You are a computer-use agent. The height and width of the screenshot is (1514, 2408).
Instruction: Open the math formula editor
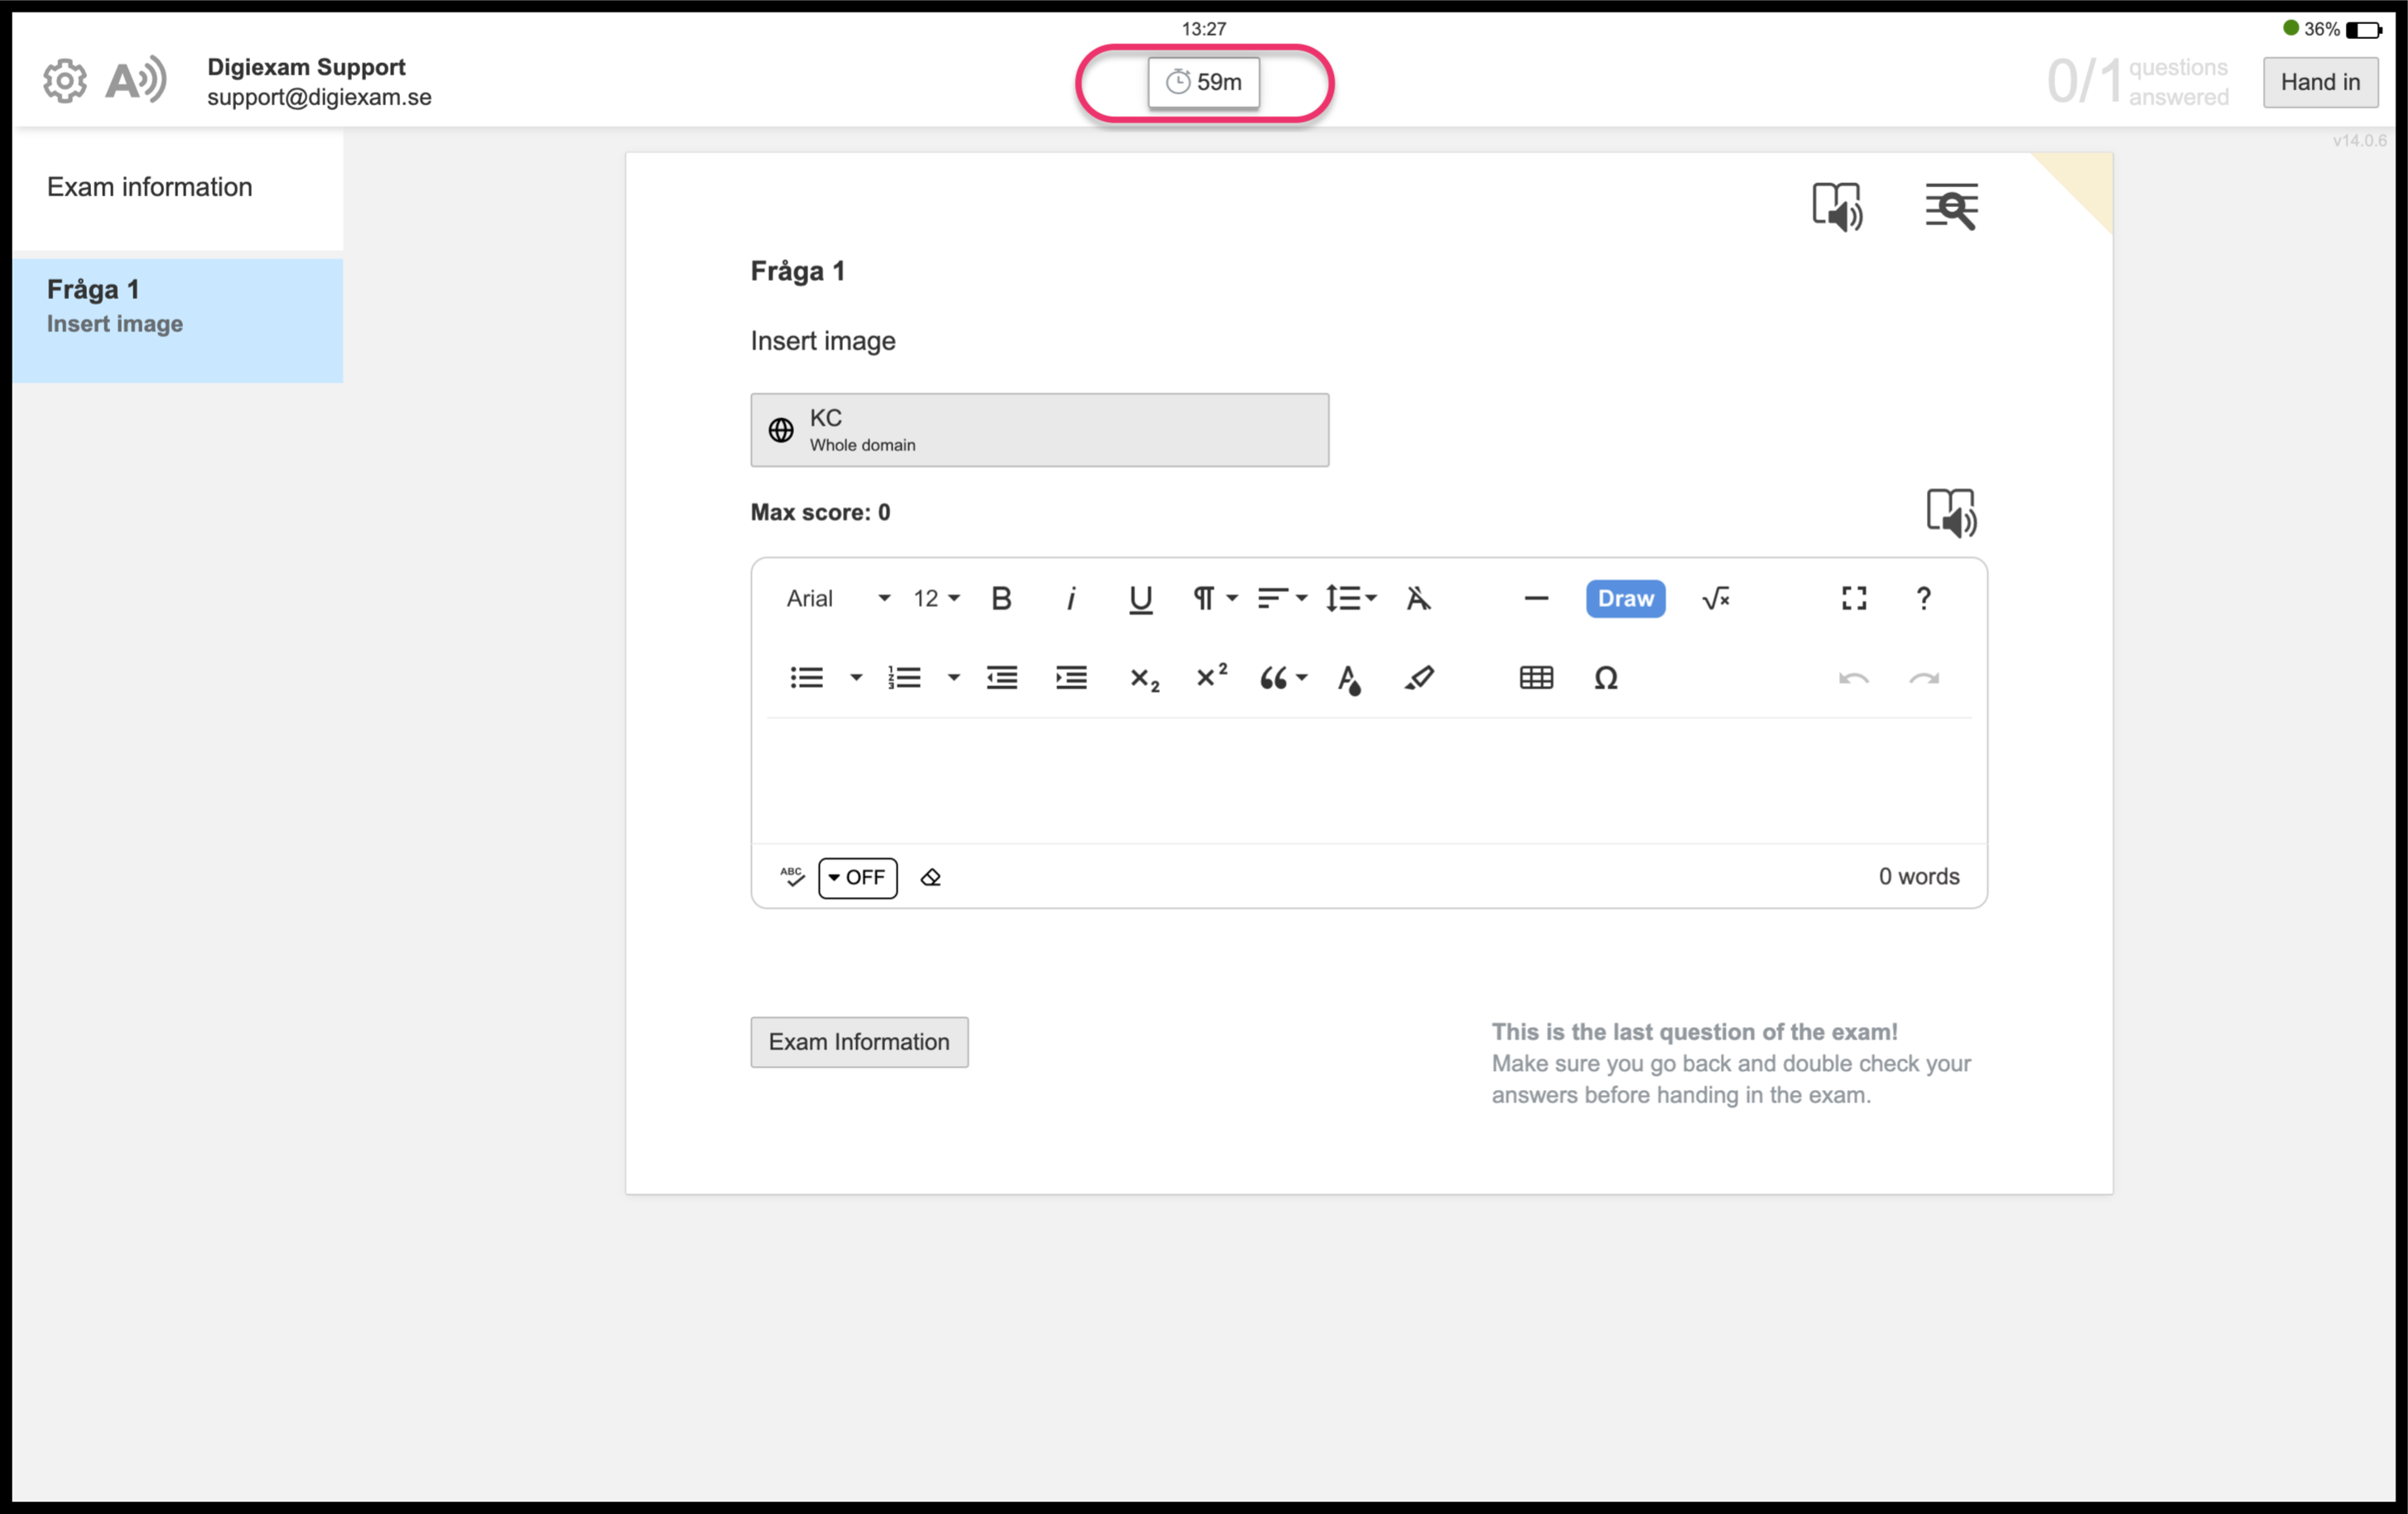pos(1715,598)
